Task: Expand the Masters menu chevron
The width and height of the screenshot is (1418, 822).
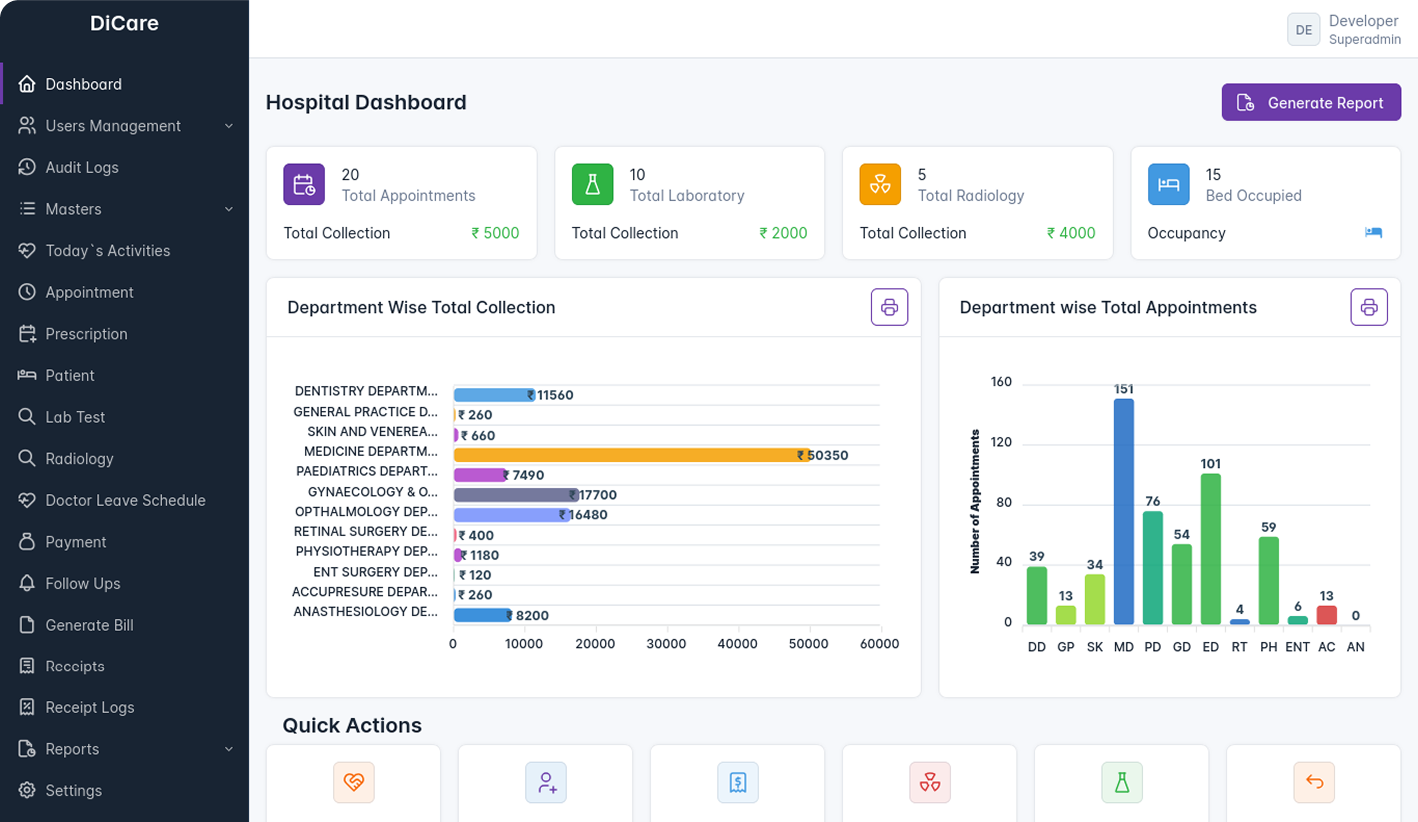Action: tap(228, 209)
